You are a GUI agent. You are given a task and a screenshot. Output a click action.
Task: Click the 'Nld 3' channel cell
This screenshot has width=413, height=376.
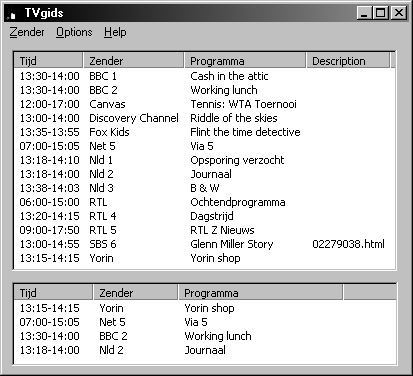click(x=101, y=188)
